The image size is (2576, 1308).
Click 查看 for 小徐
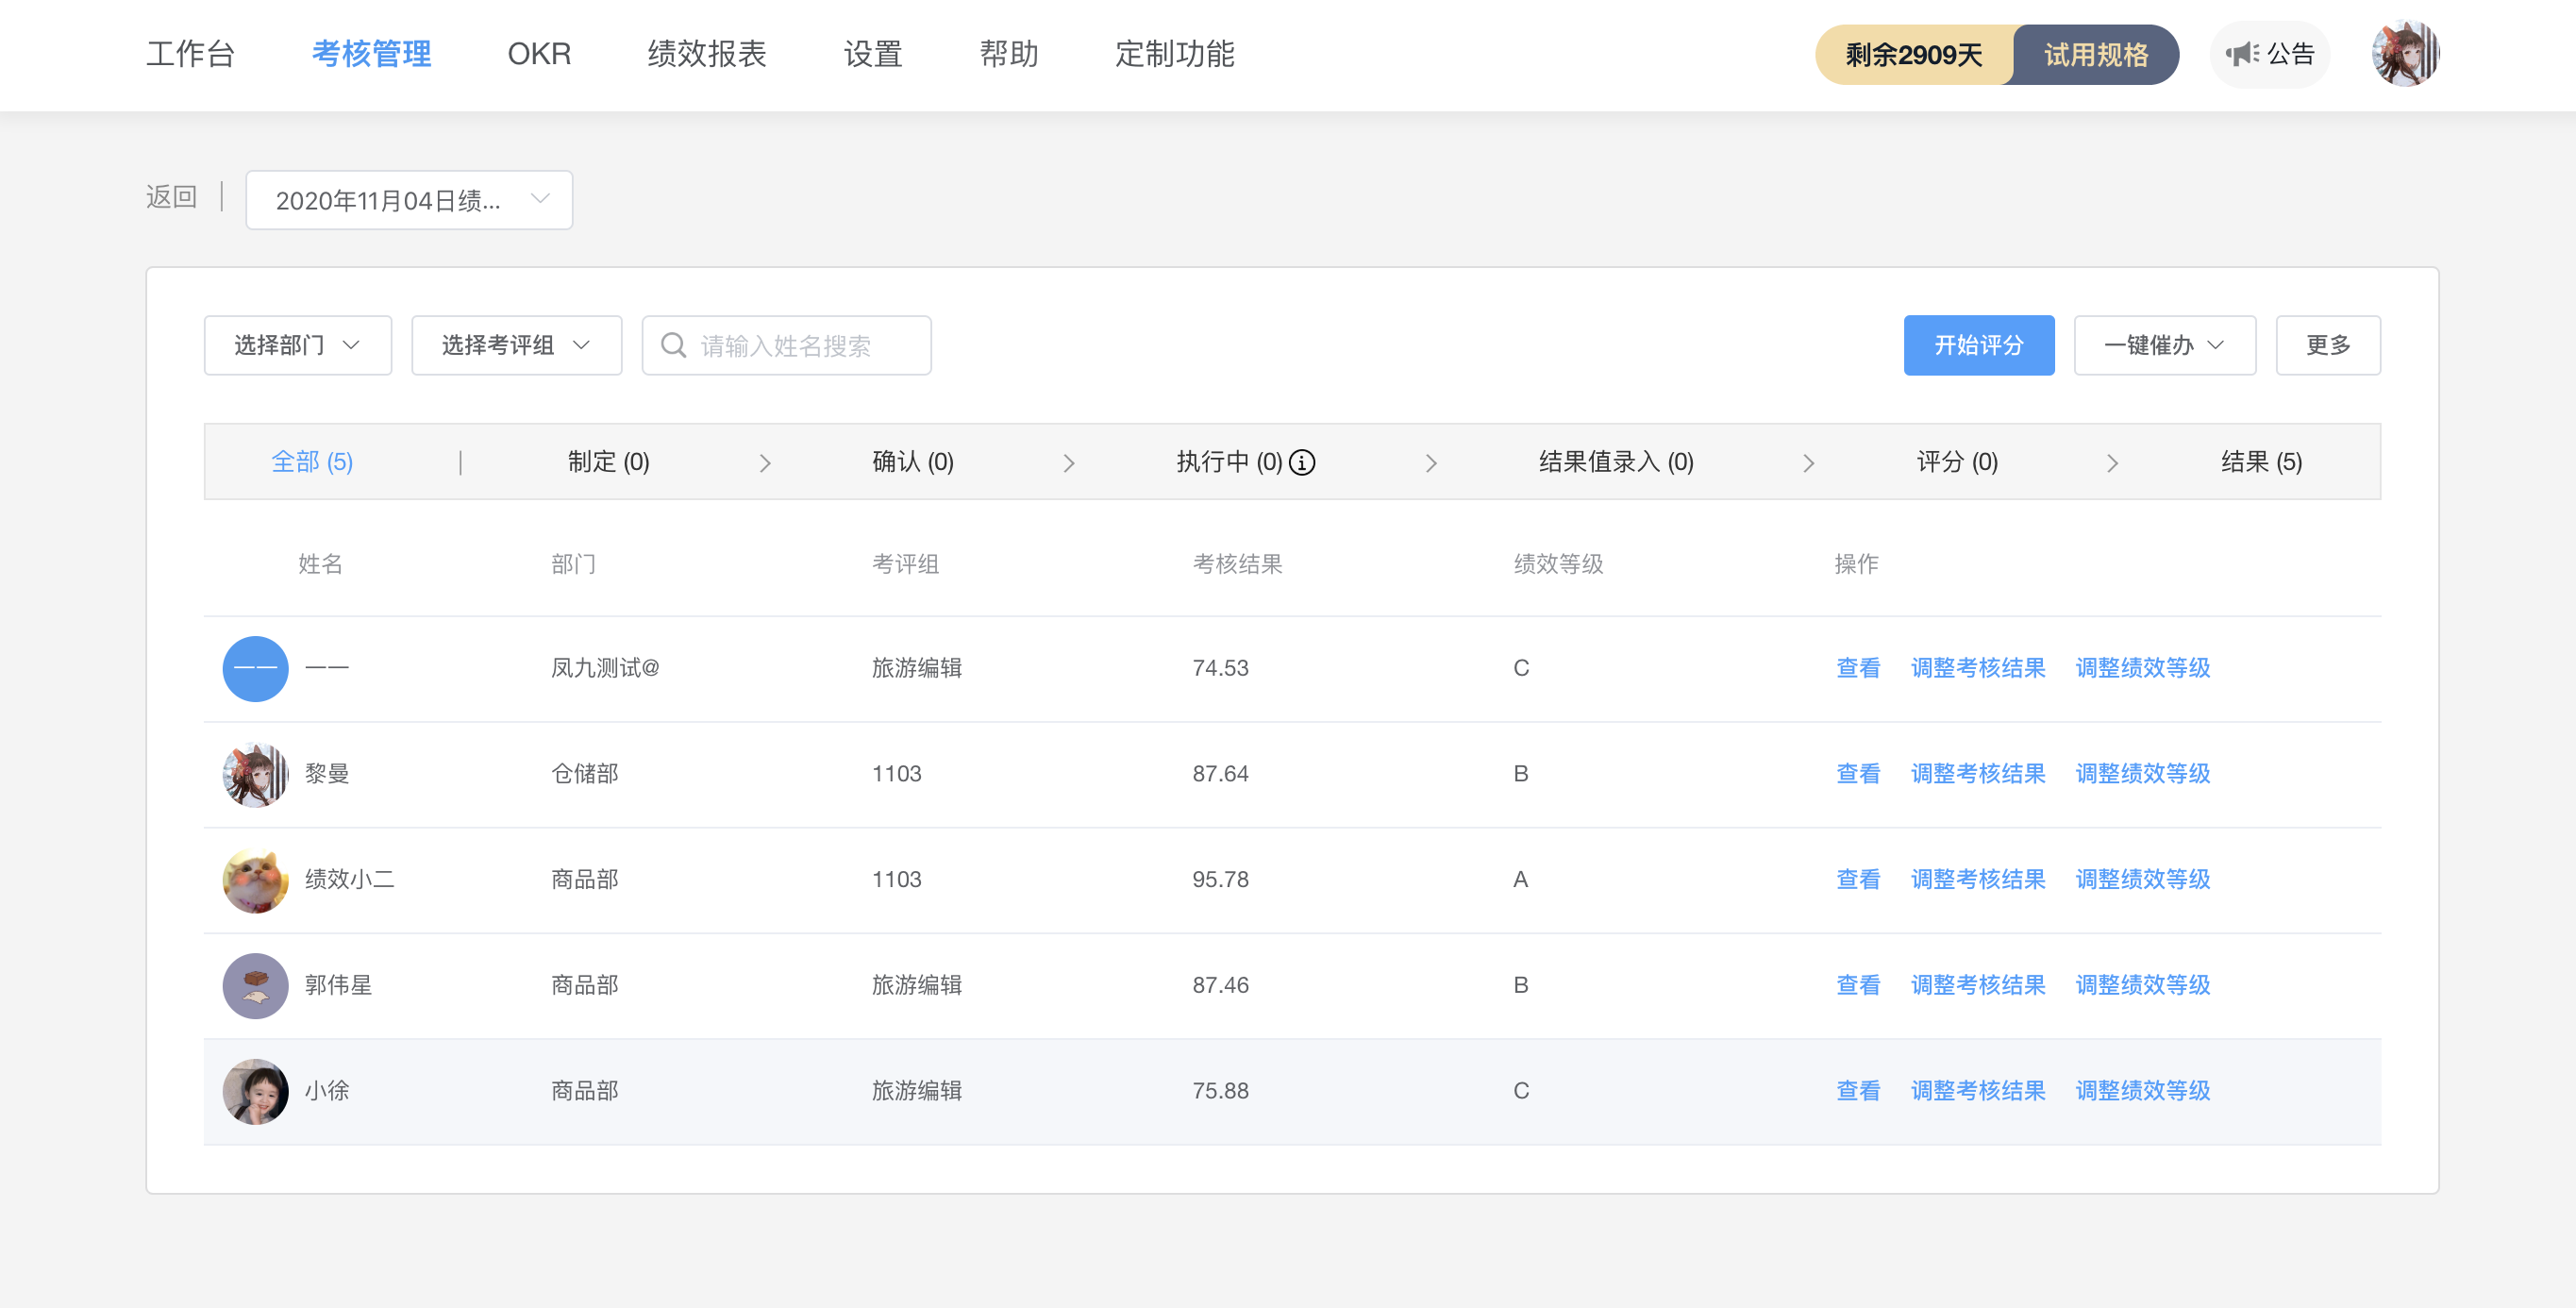[x=1858, y=1091]
